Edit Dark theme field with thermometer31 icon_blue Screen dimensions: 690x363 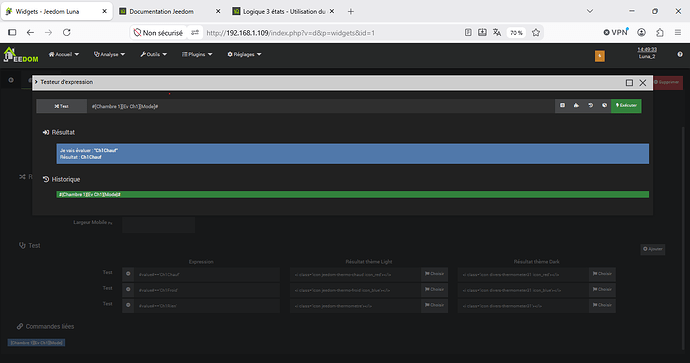(523, 290)
